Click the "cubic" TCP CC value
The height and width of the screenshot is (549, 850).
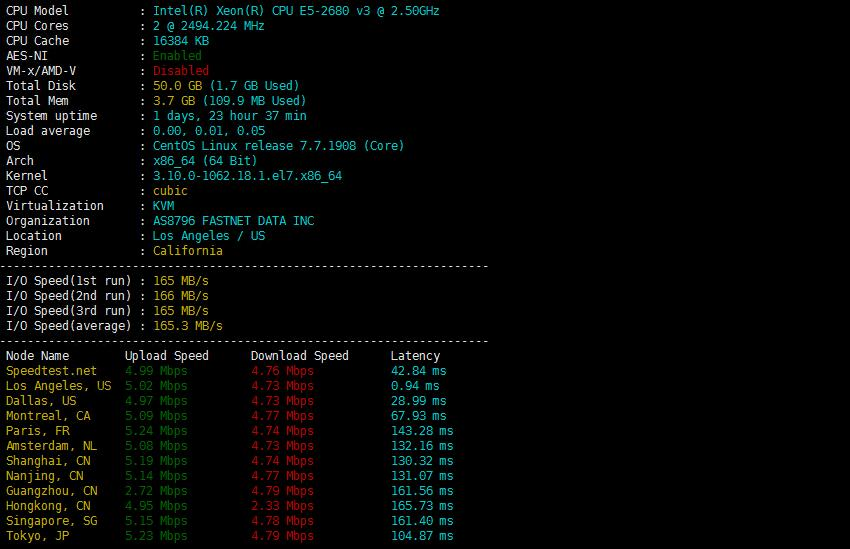(x=170, y=191)
